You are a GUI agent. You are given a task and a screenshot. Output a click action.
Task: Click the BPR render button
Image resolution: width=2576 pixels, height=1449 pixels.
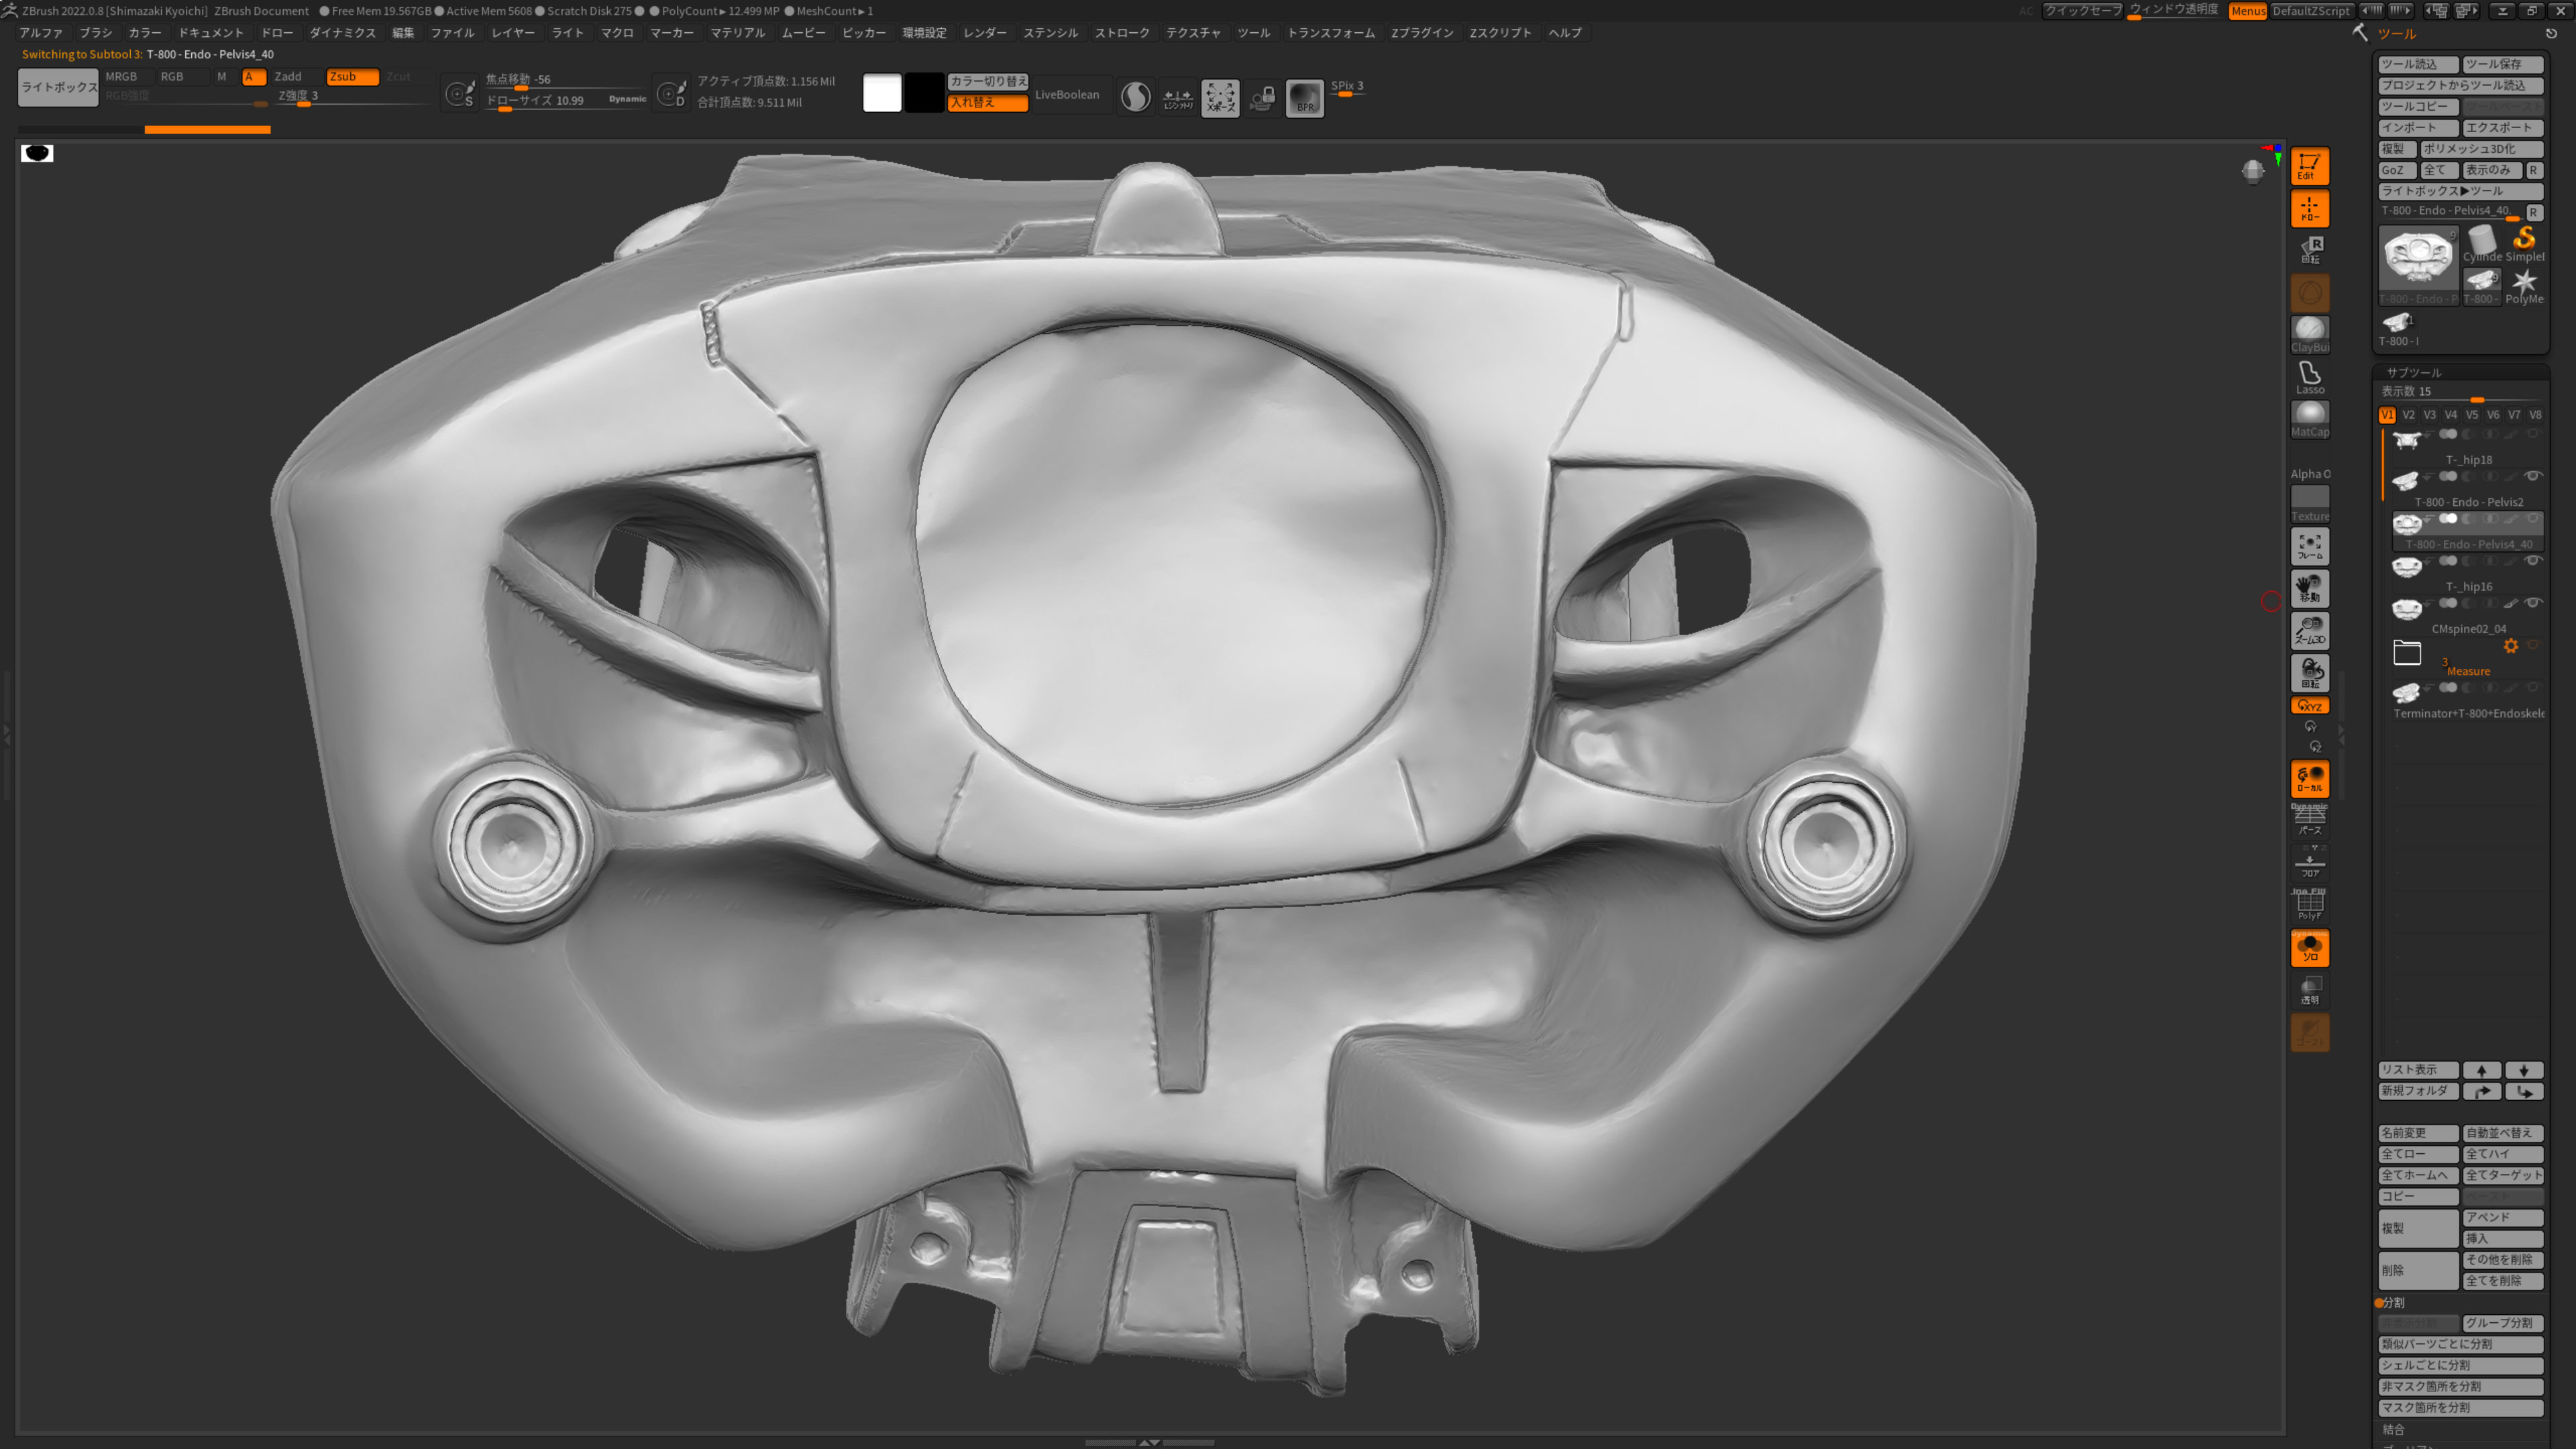(x=1304, y=98)
